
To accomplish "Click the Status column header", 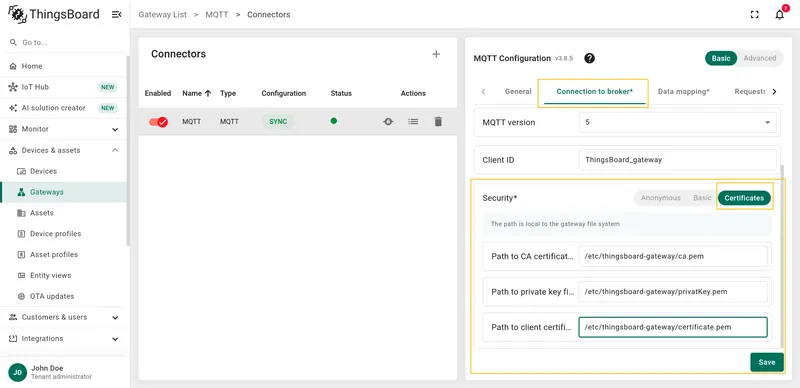I will pos(341,93).
